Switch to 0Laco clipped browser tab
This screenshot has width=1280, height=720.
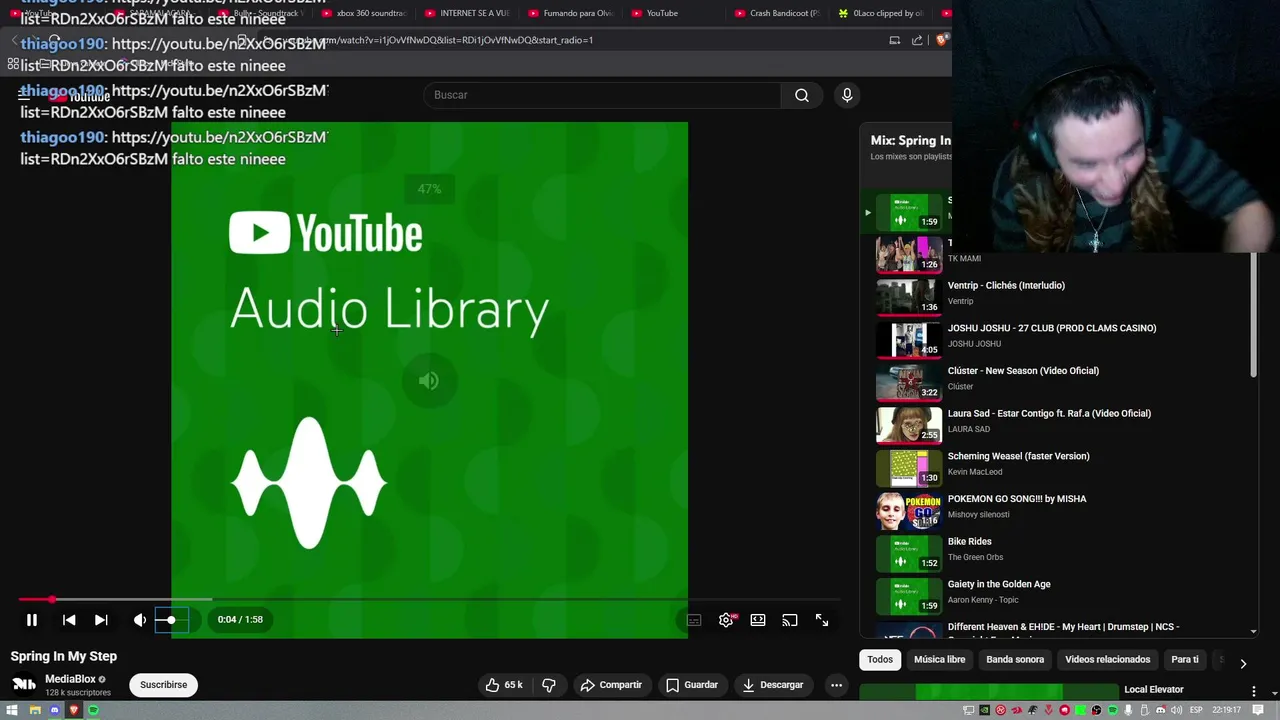point(881,13)
